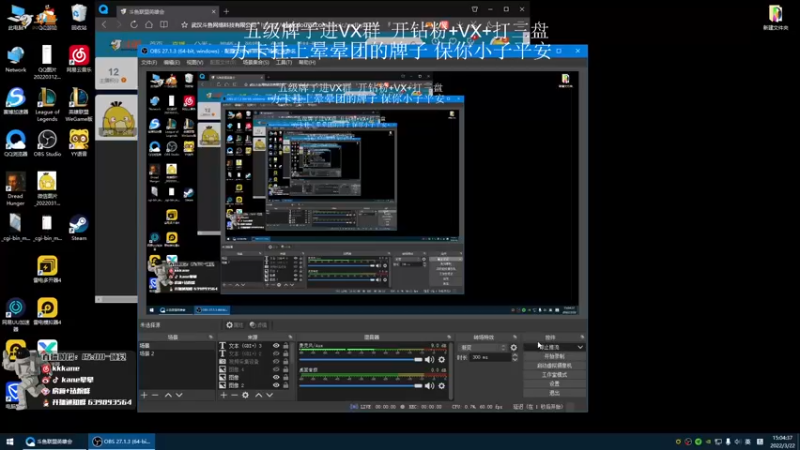Open the 工具(T) menu in OBS
The width and height of the screenshot is (800, 450).
tap(284, 62)
